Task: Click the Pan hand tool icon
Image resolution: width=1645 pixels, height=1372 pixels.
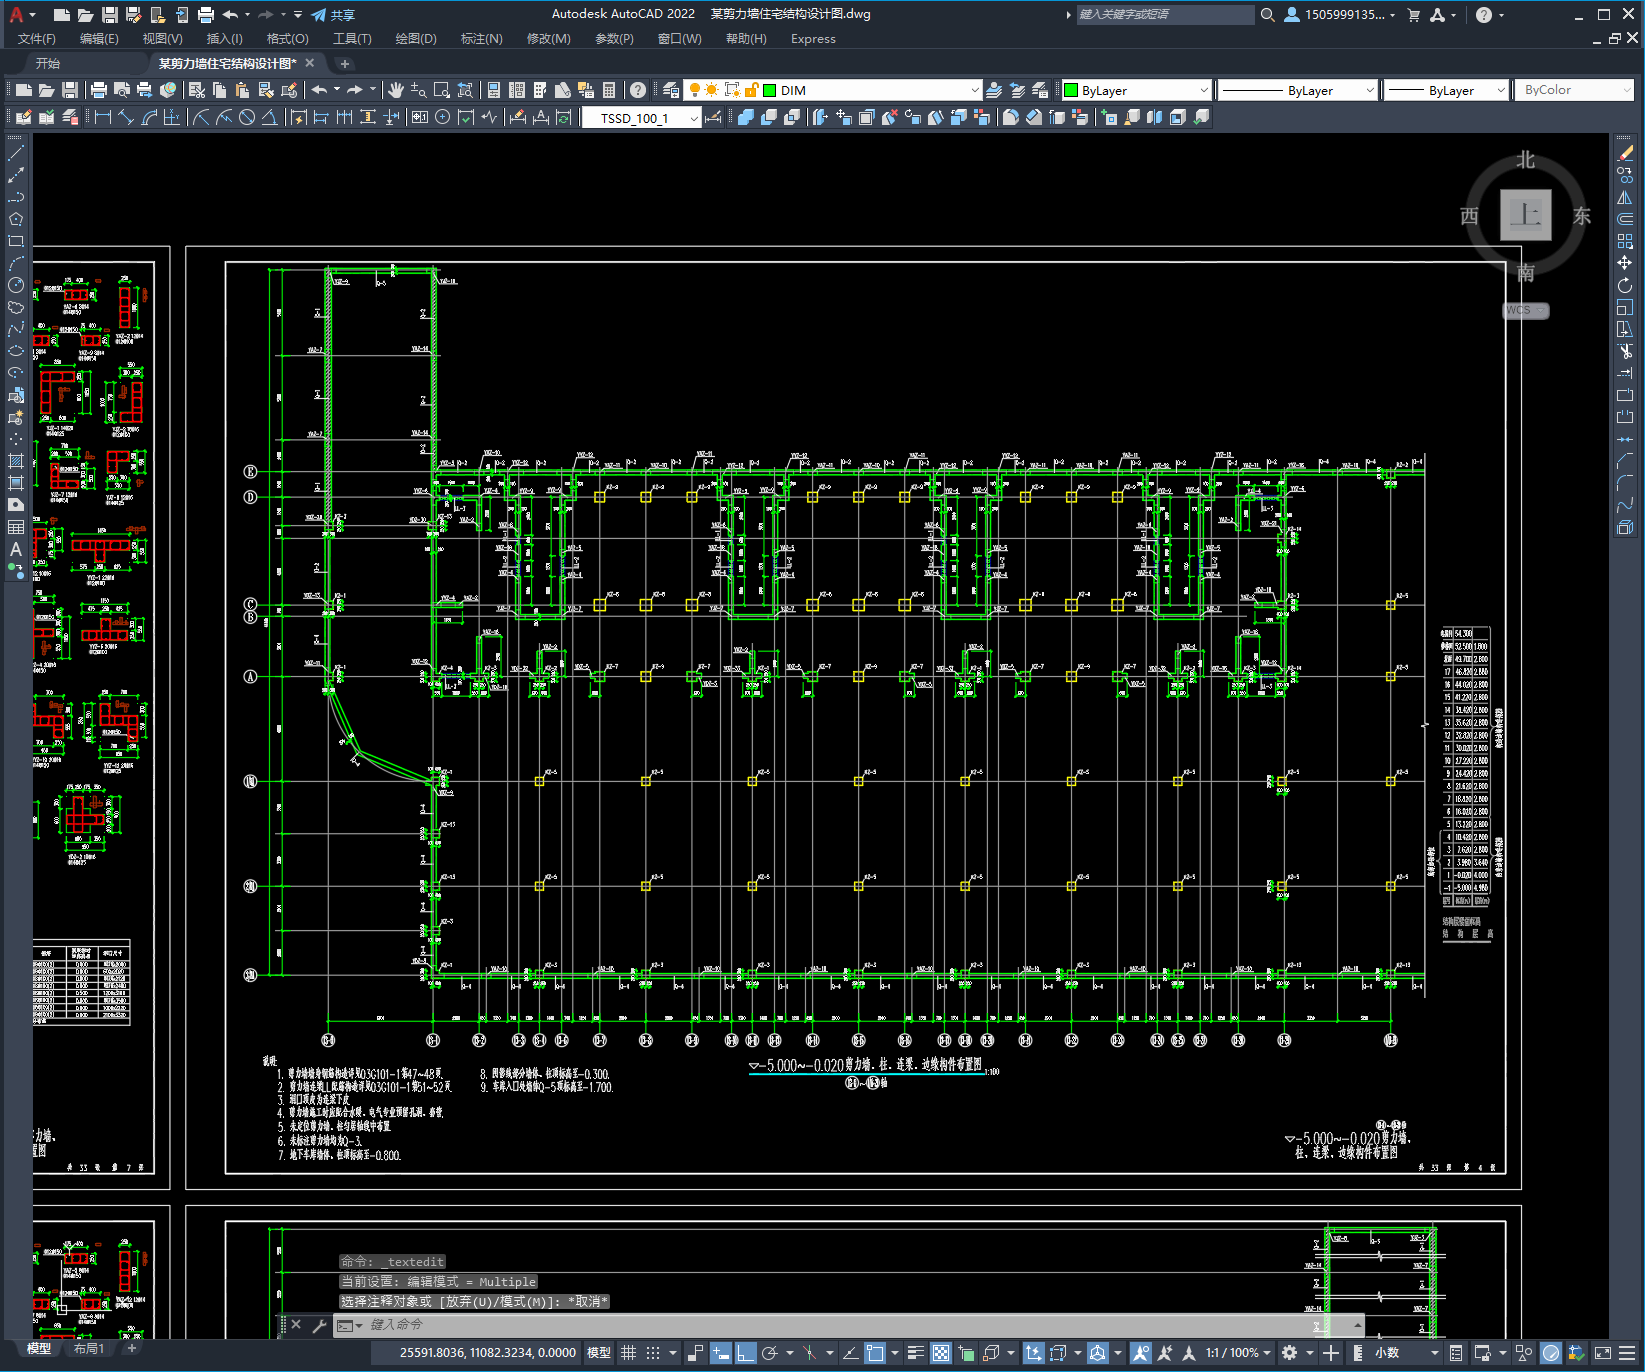Action: [396, 90]
